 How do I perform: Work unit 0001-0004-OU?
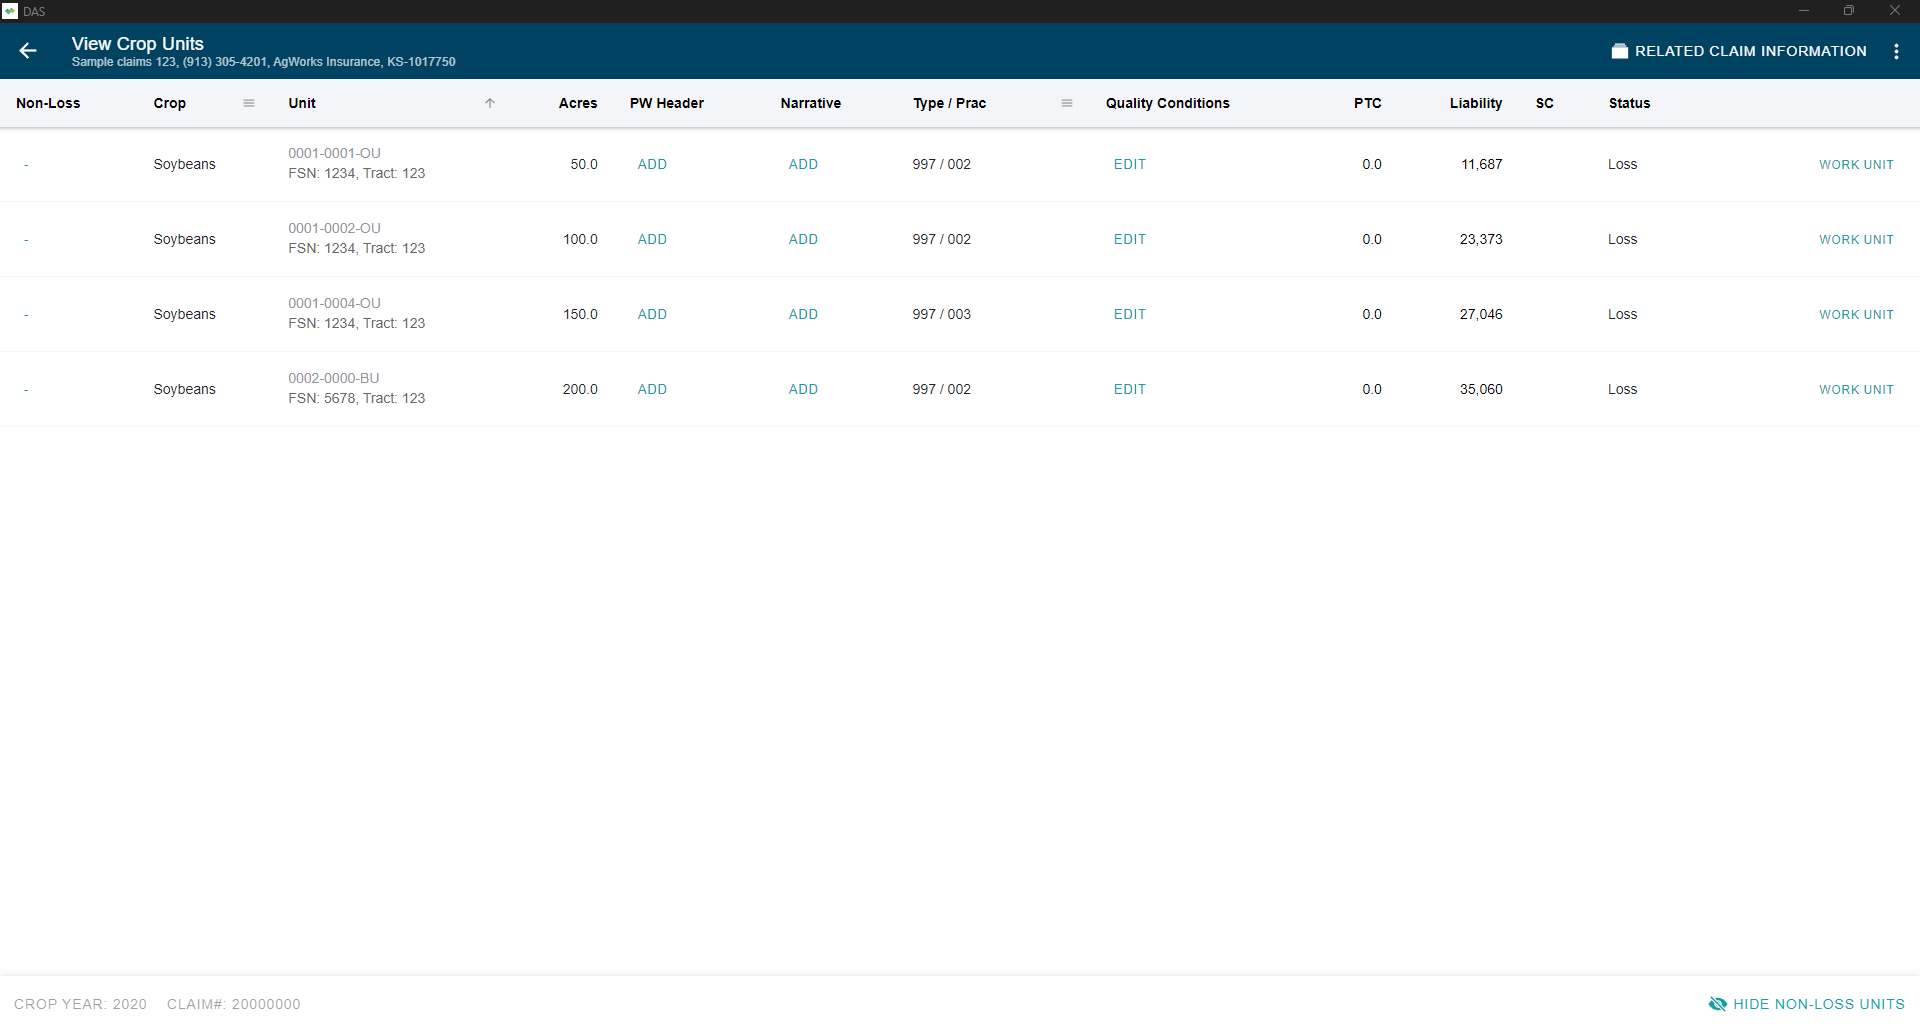pos(1856,314)
